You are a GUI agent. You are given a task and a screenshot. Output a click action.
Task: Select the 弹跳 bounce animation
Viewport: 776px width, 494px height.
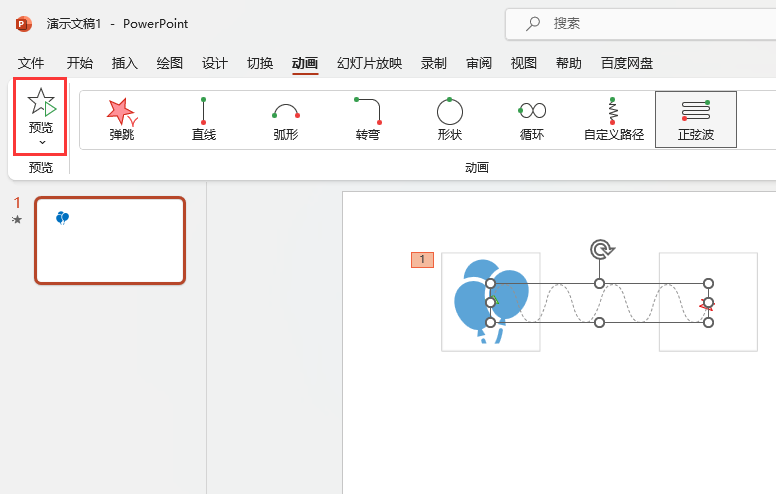121,119
